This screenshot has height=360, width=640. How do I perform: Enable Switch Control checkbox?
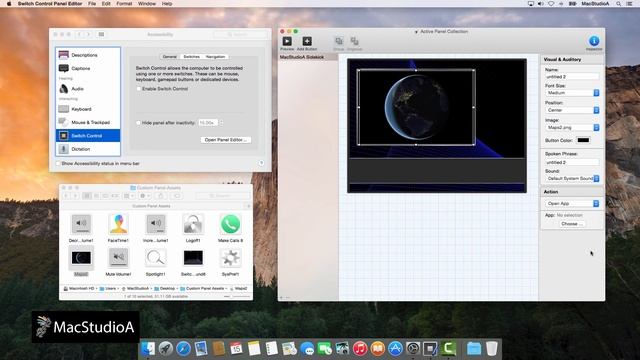pyautogui.click(x=139, y=89)
